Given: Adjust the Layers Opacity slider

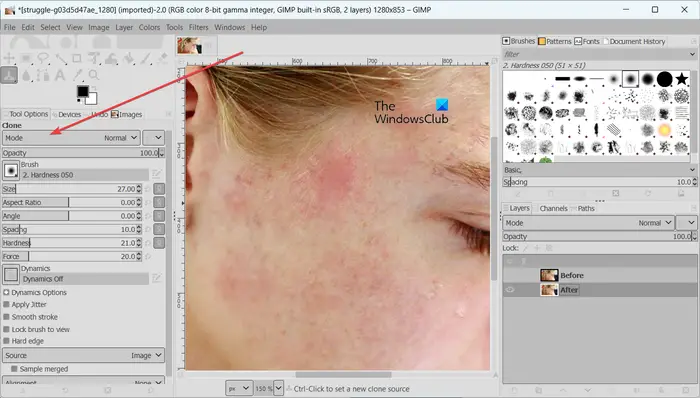Looking at the screenshot, I should click(x=600, y=236).
